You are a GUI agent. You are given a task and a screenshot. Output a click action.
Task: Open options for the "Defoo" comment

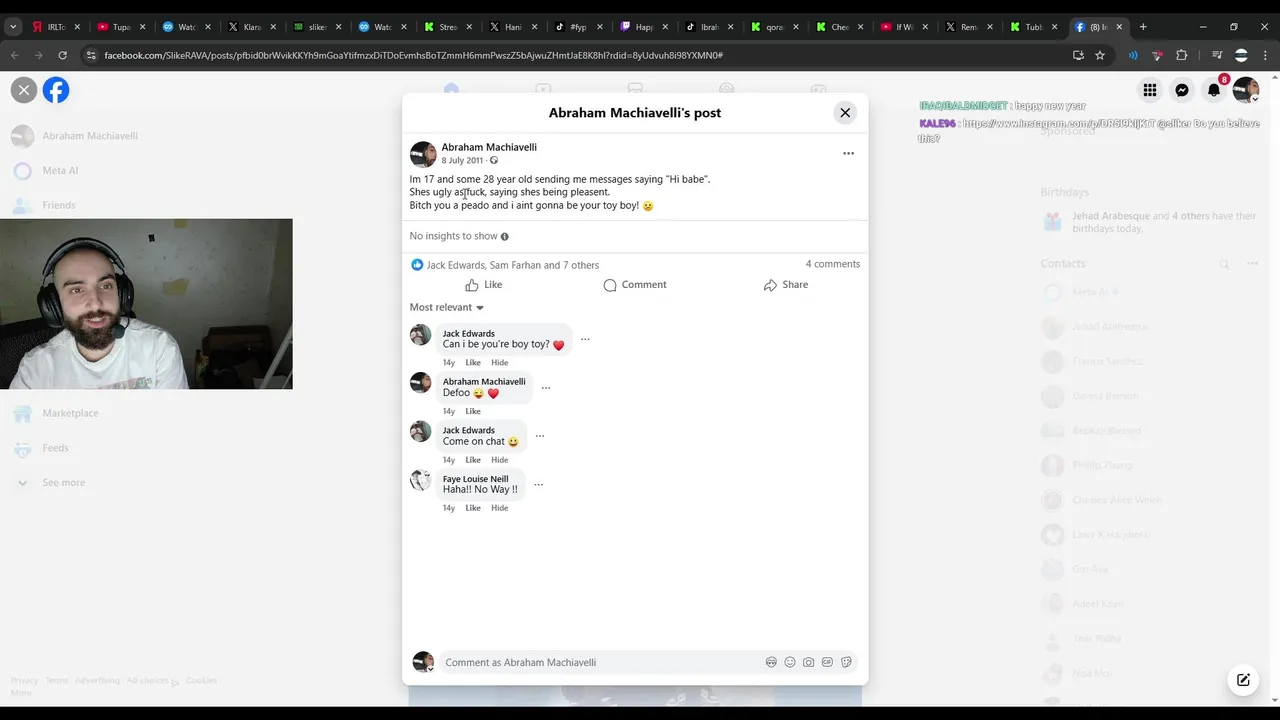545,388
